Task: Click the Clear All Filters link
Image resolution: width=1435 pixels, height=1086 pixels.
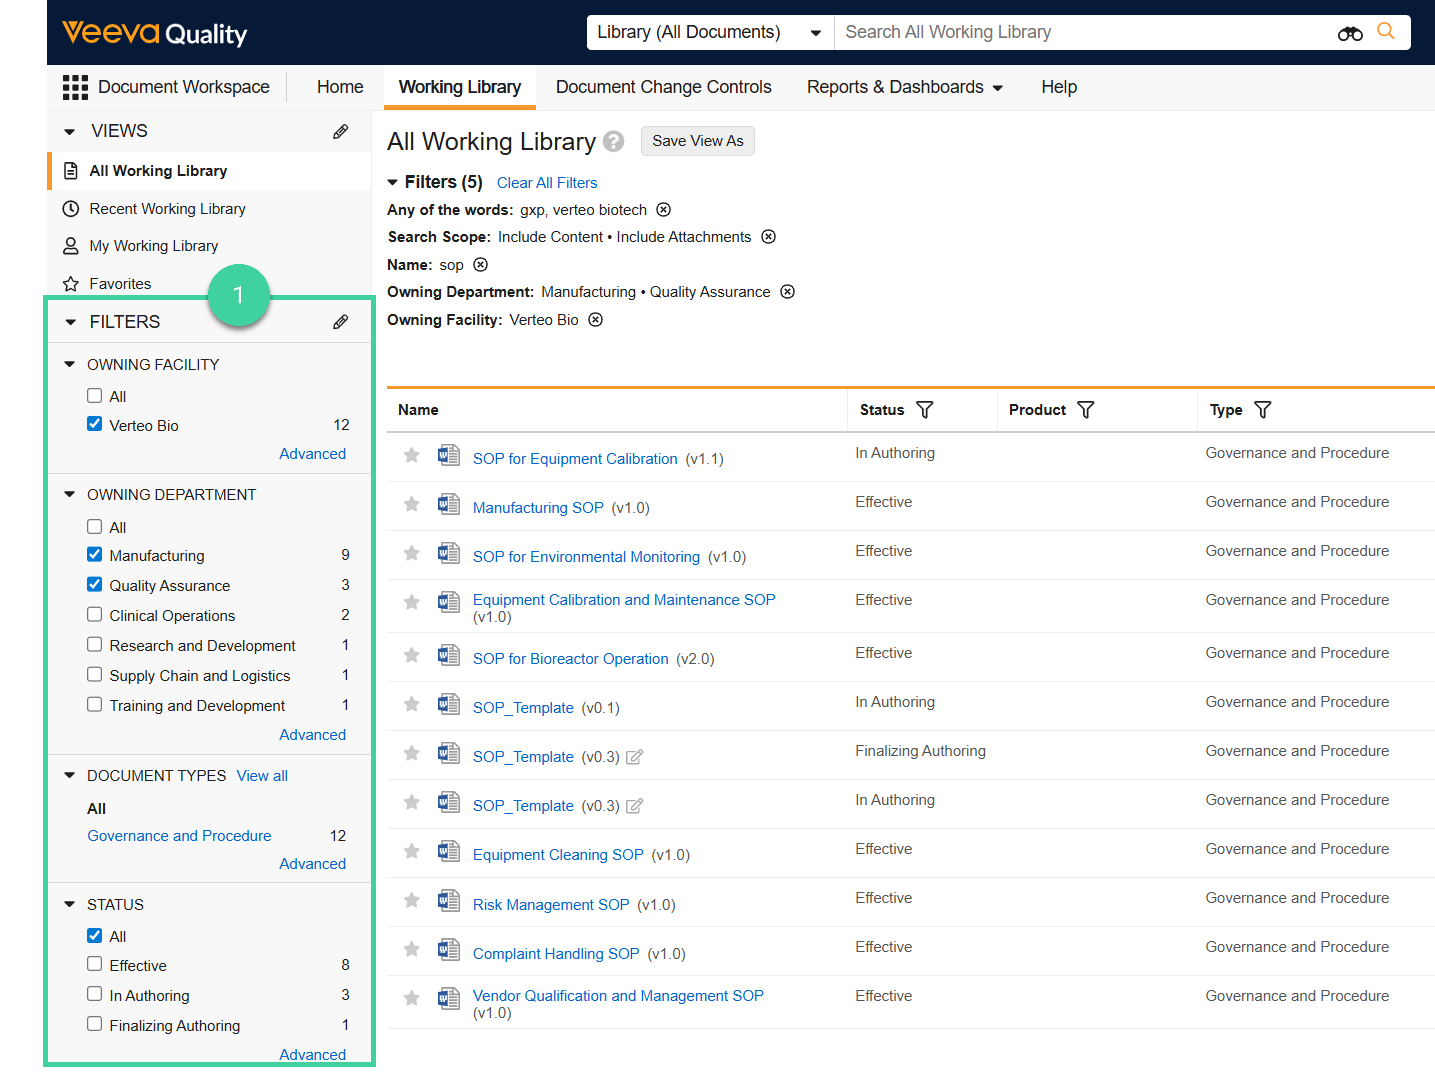Action: [x=547, y=183]
